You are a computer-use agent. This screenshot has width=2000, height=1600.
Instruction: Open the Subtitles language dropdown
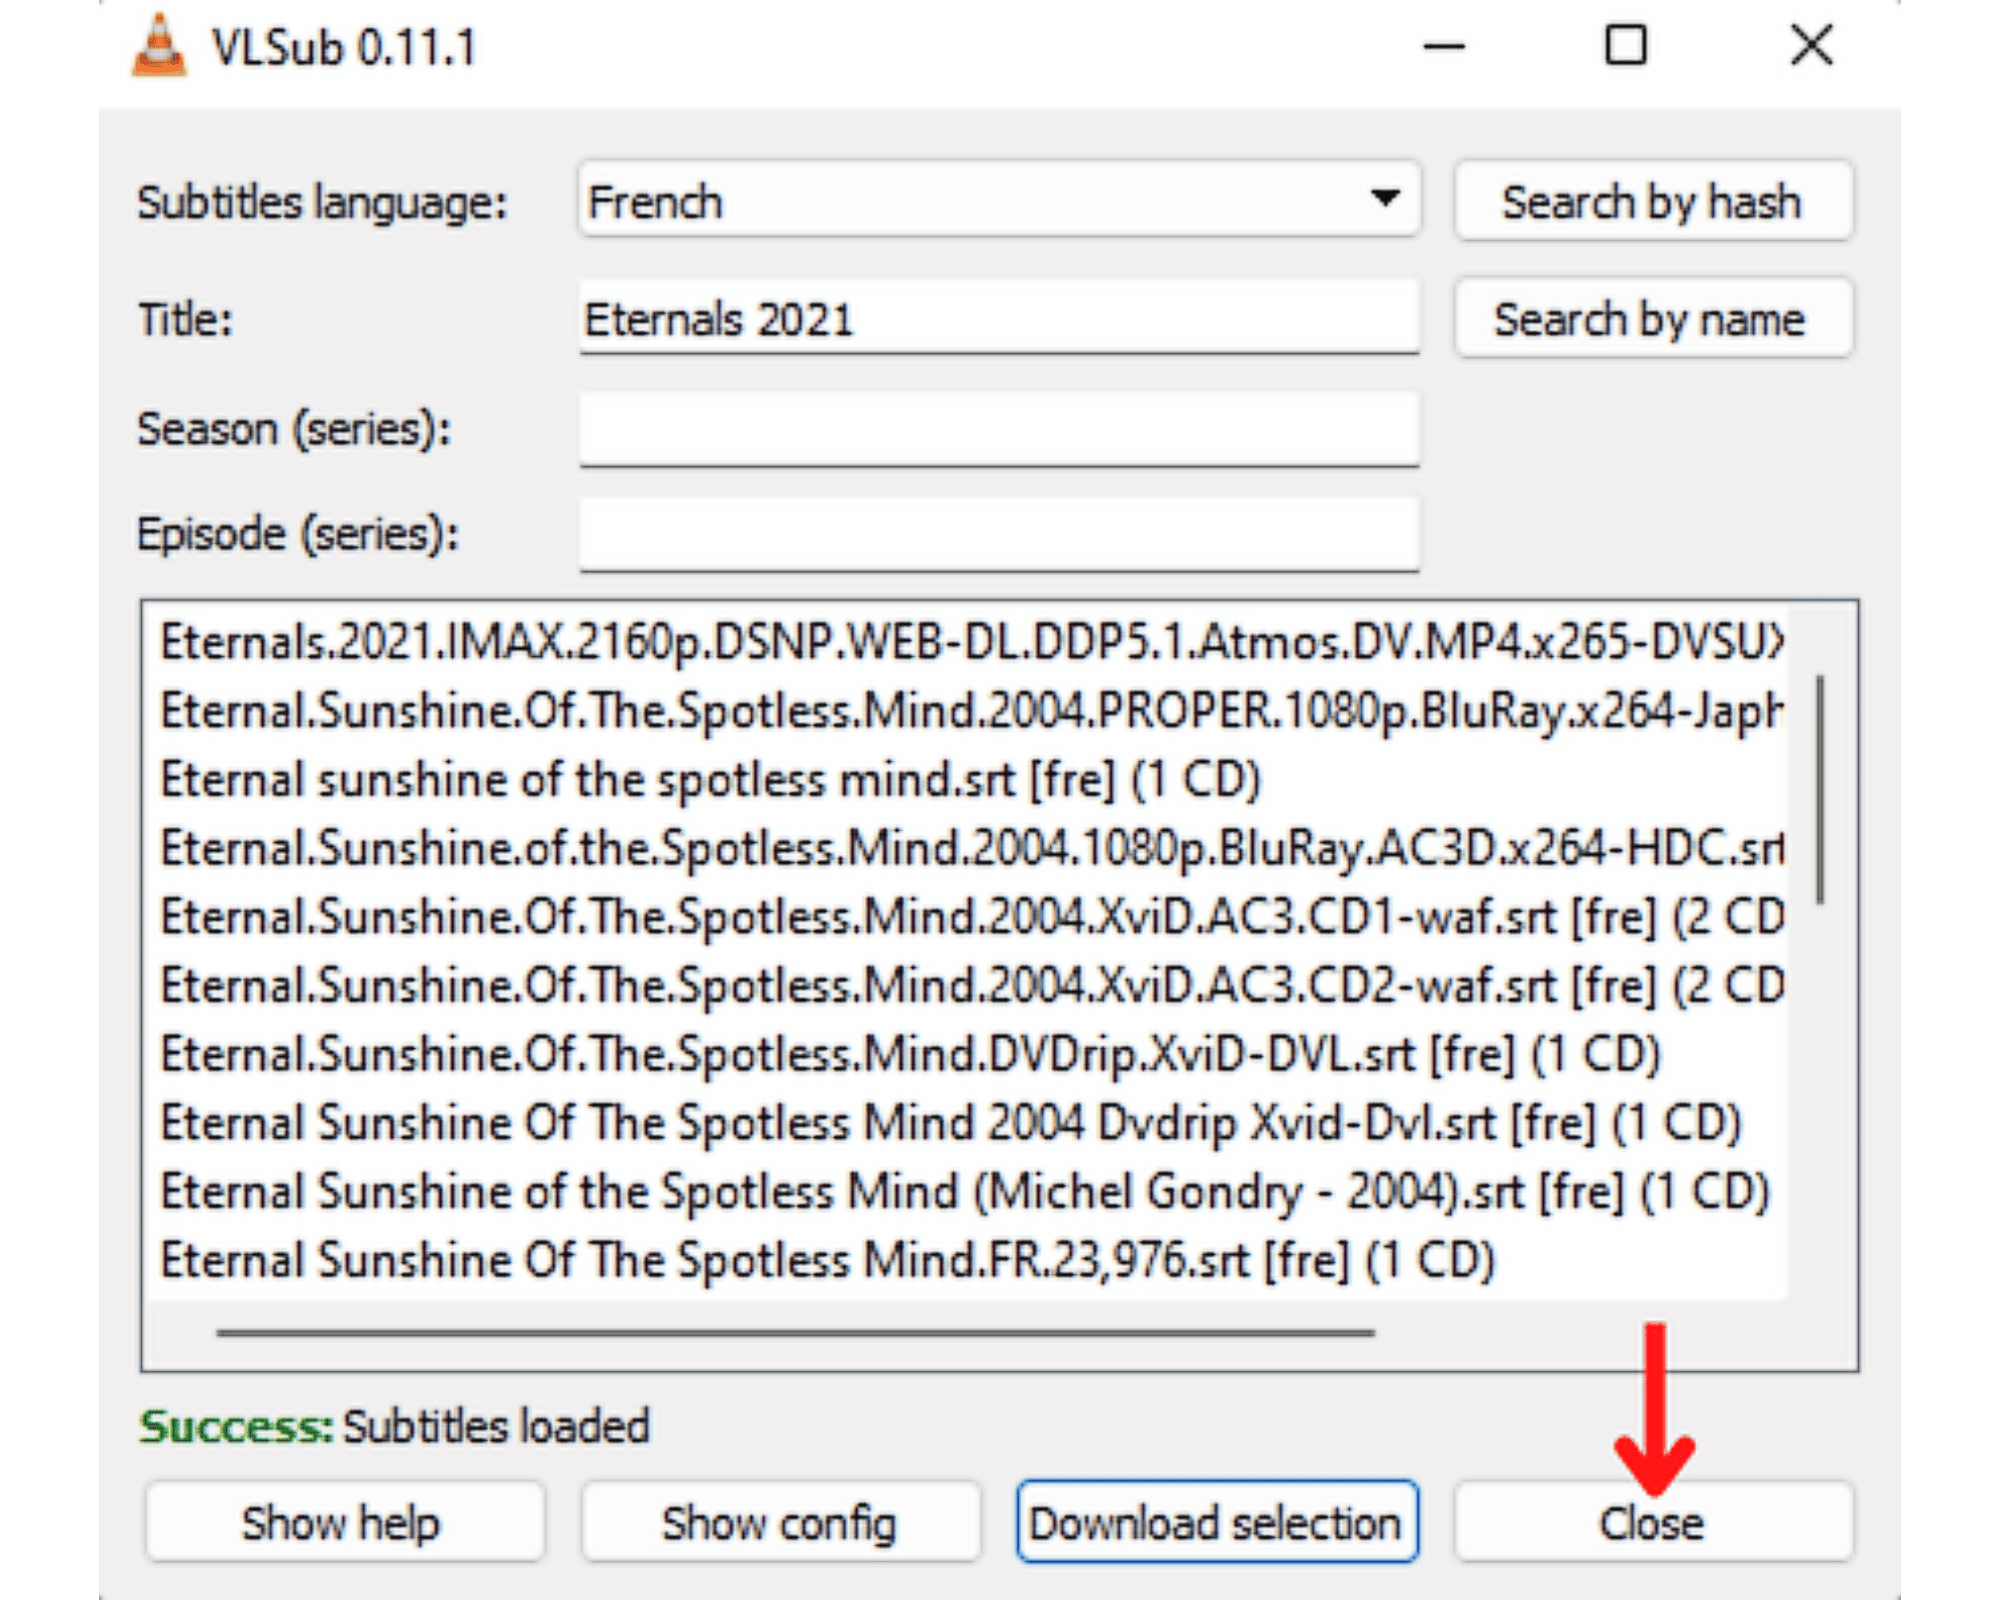tap(999, 200)
